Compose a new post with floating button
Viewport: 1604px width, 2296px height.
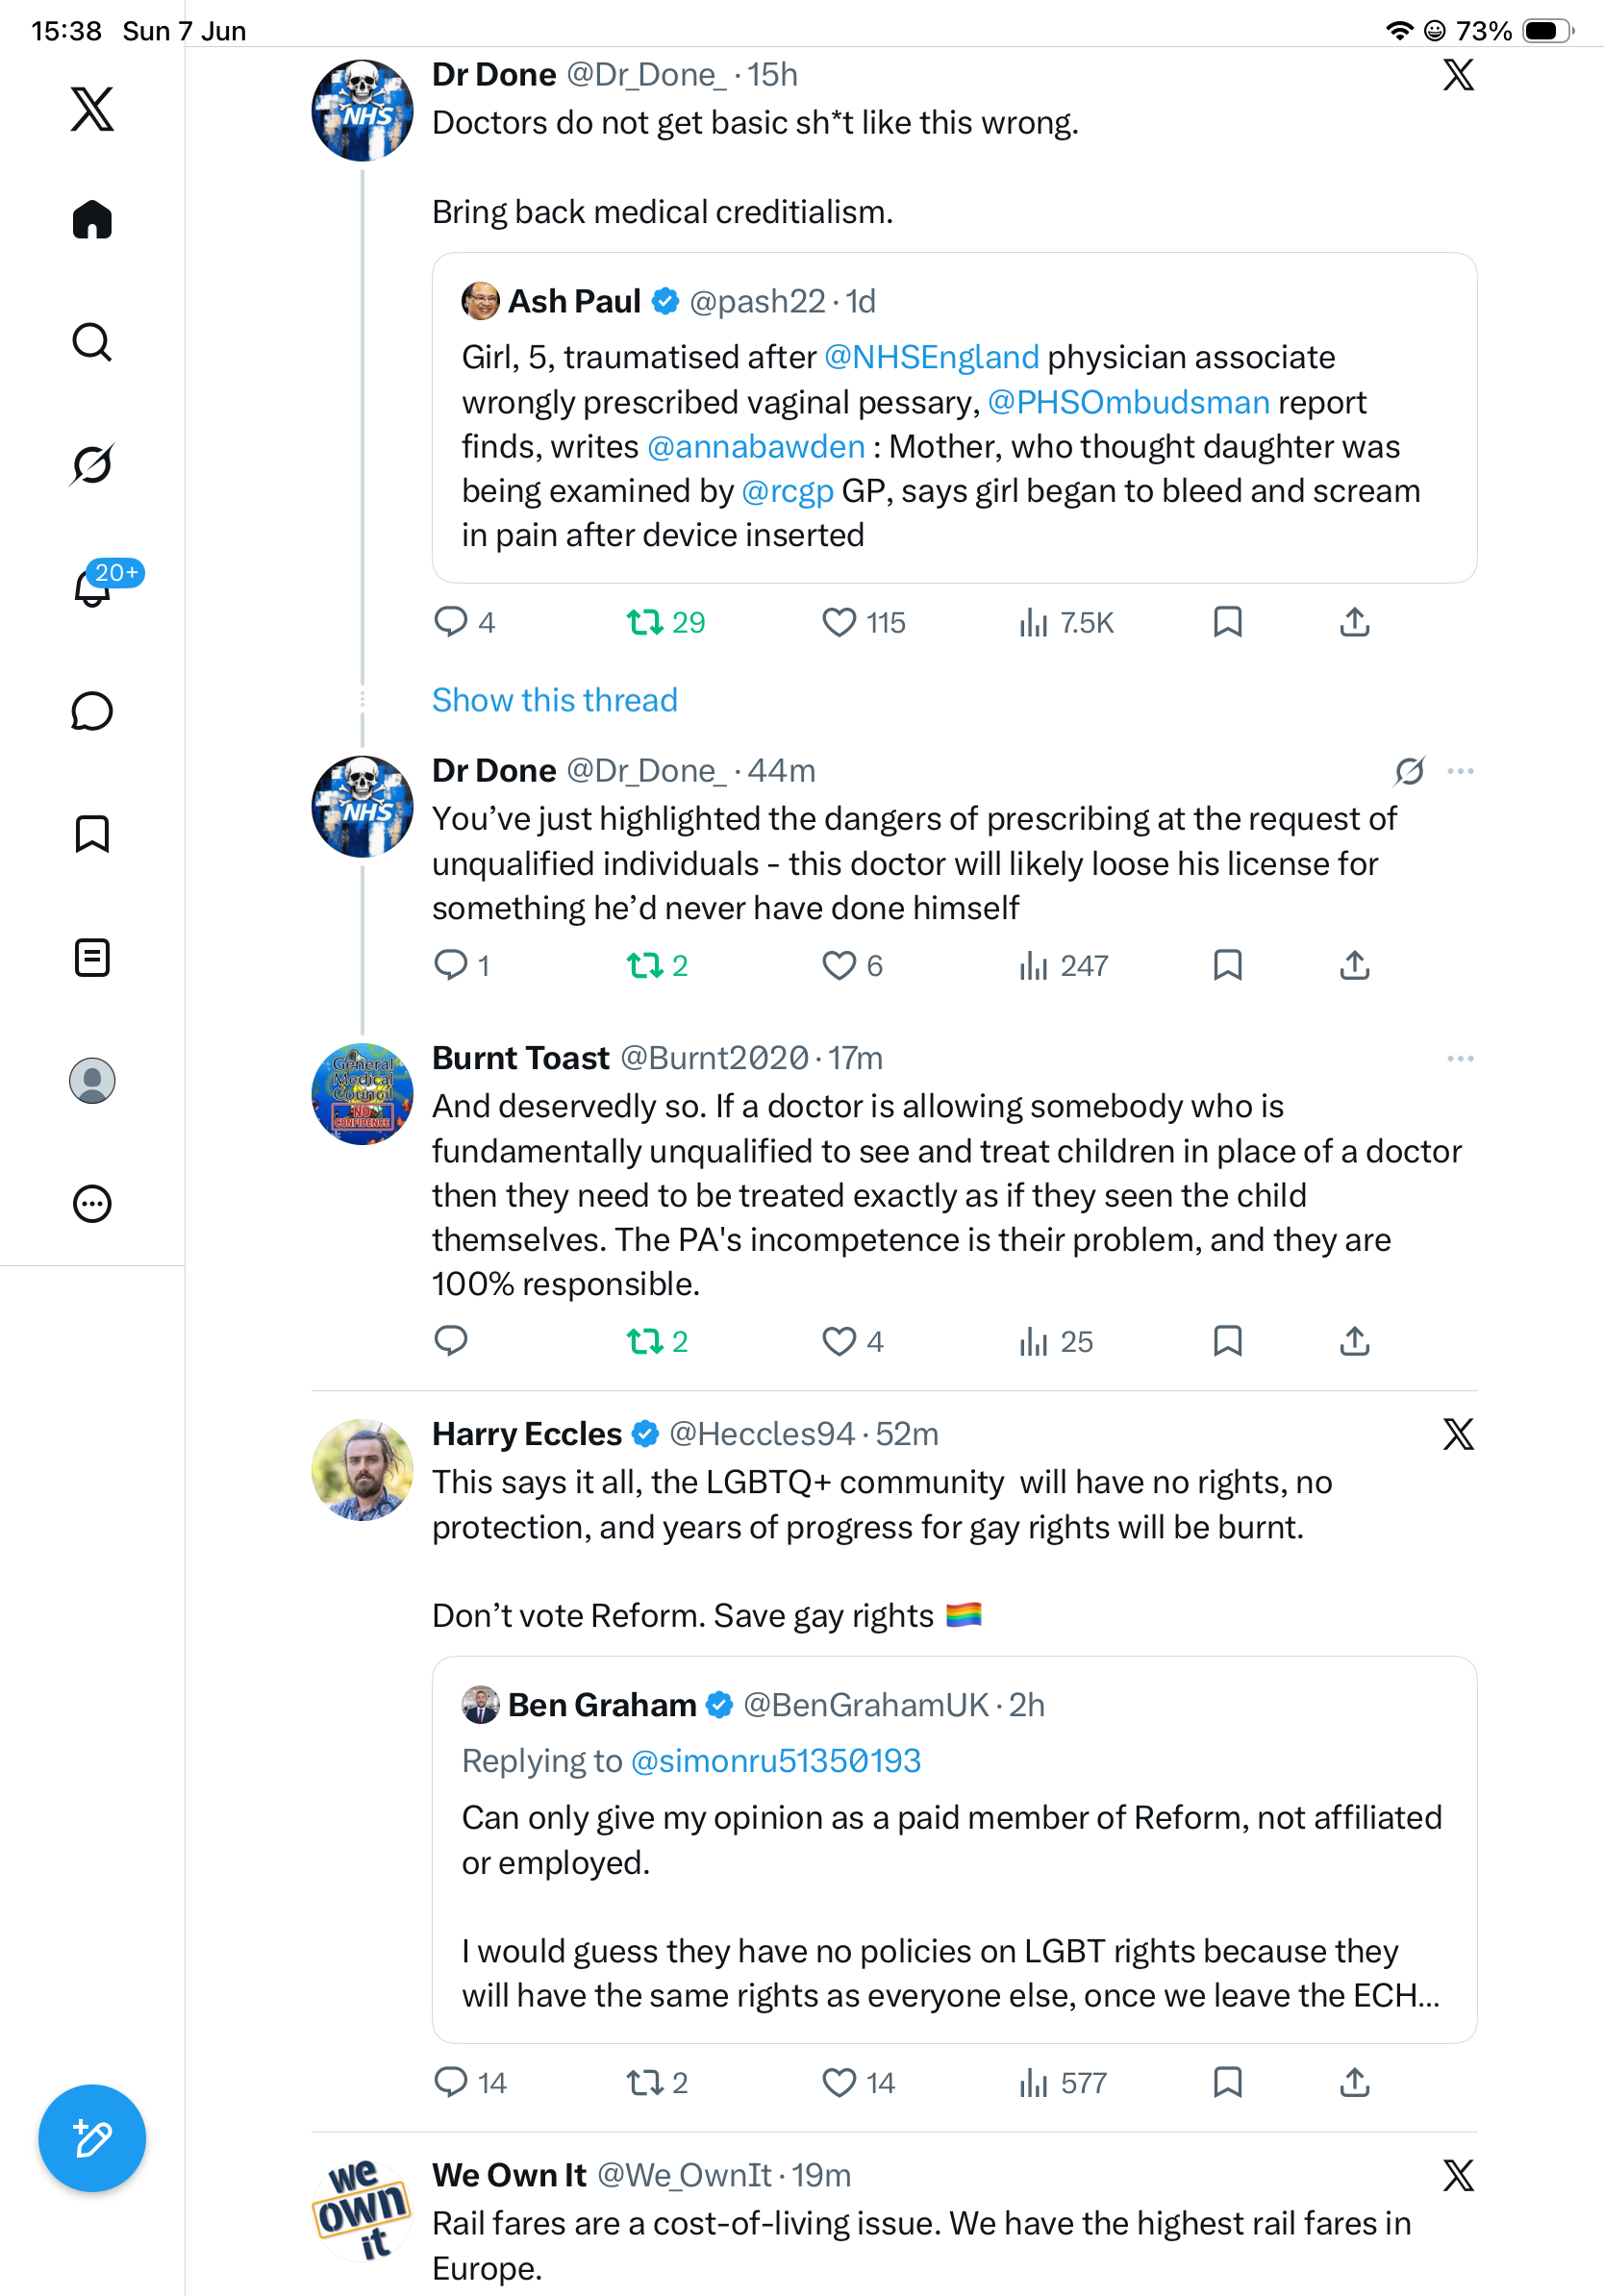click(x=92, y=2138)
